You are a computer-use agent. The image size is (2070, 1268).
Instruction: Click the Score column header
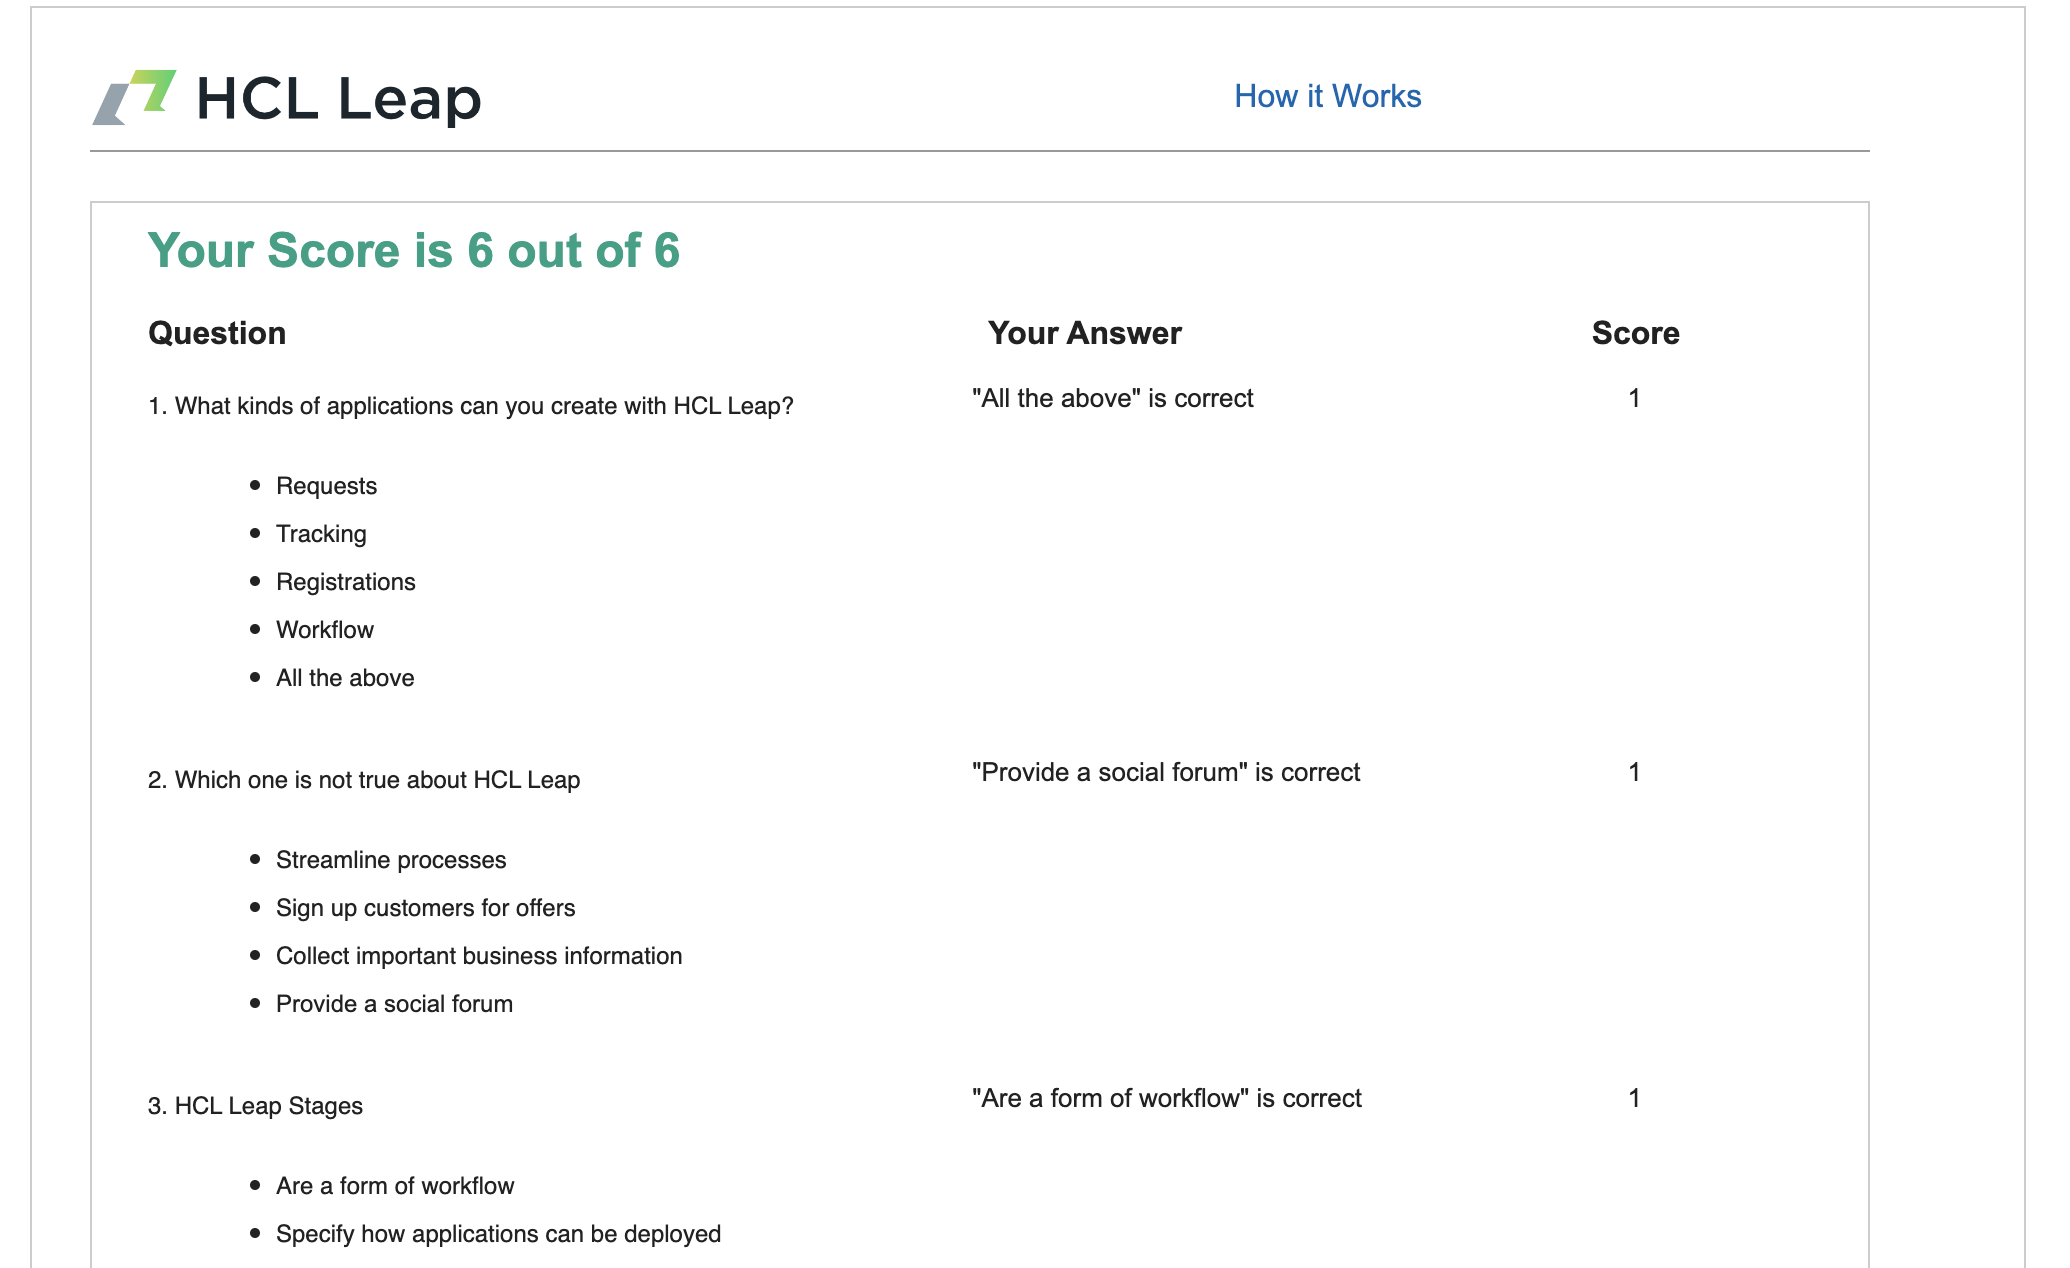click(x=1635, y=333)
